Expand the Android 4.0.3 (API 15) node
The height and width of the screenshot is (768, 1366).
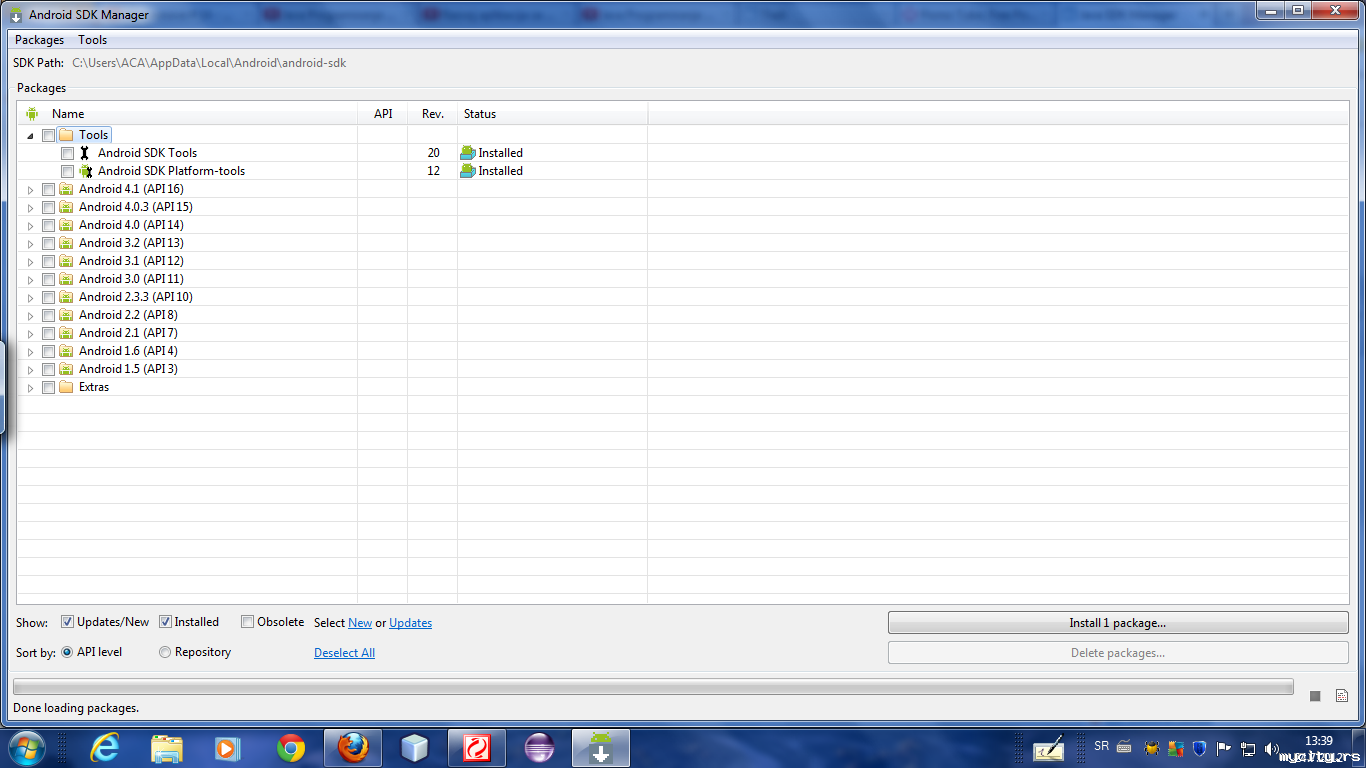point(30,208)
